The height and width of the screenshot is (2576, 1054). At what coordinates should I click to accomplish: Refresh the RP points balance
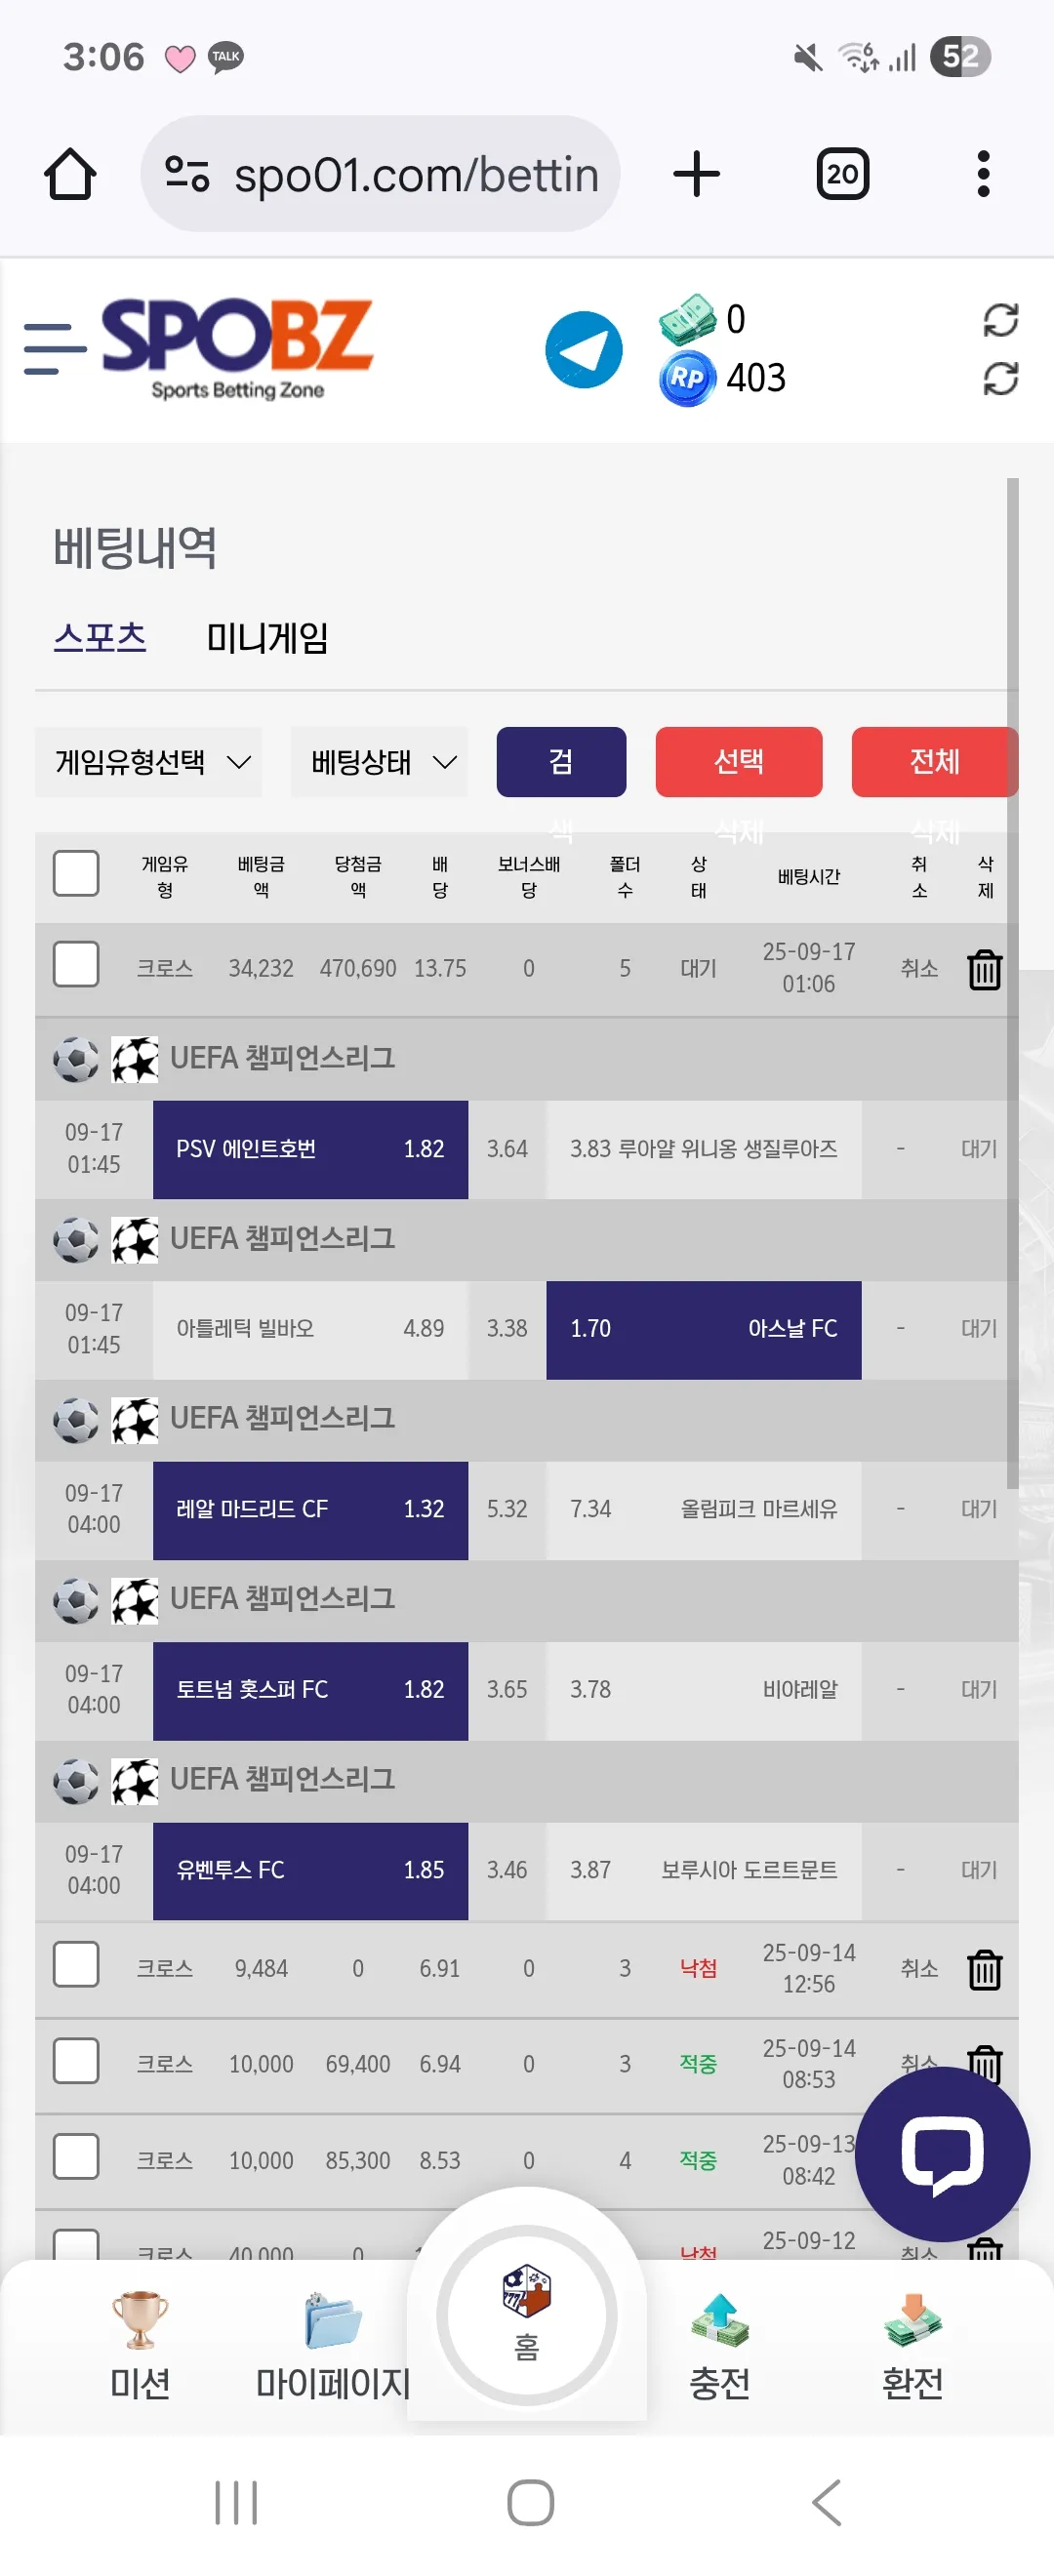pos(1000,378)
